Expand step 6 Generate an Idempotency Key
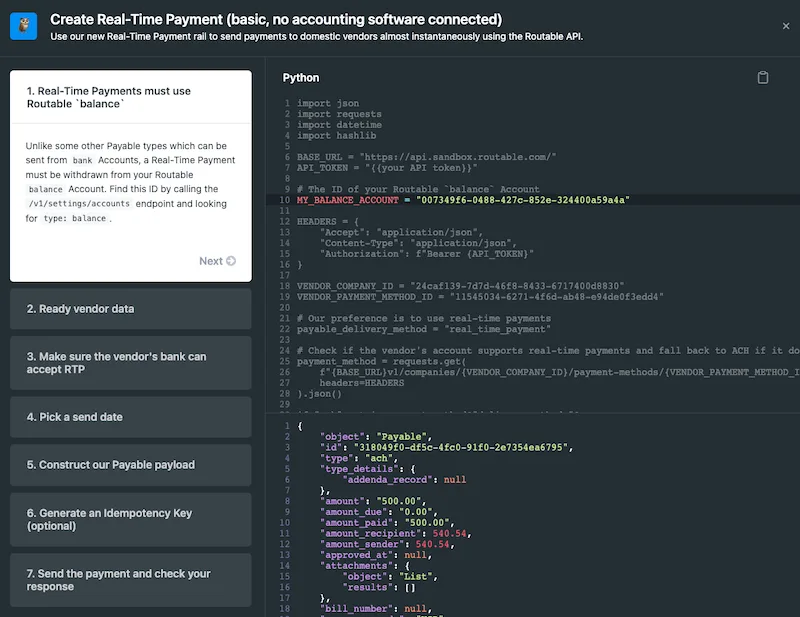 pos(131,520)
